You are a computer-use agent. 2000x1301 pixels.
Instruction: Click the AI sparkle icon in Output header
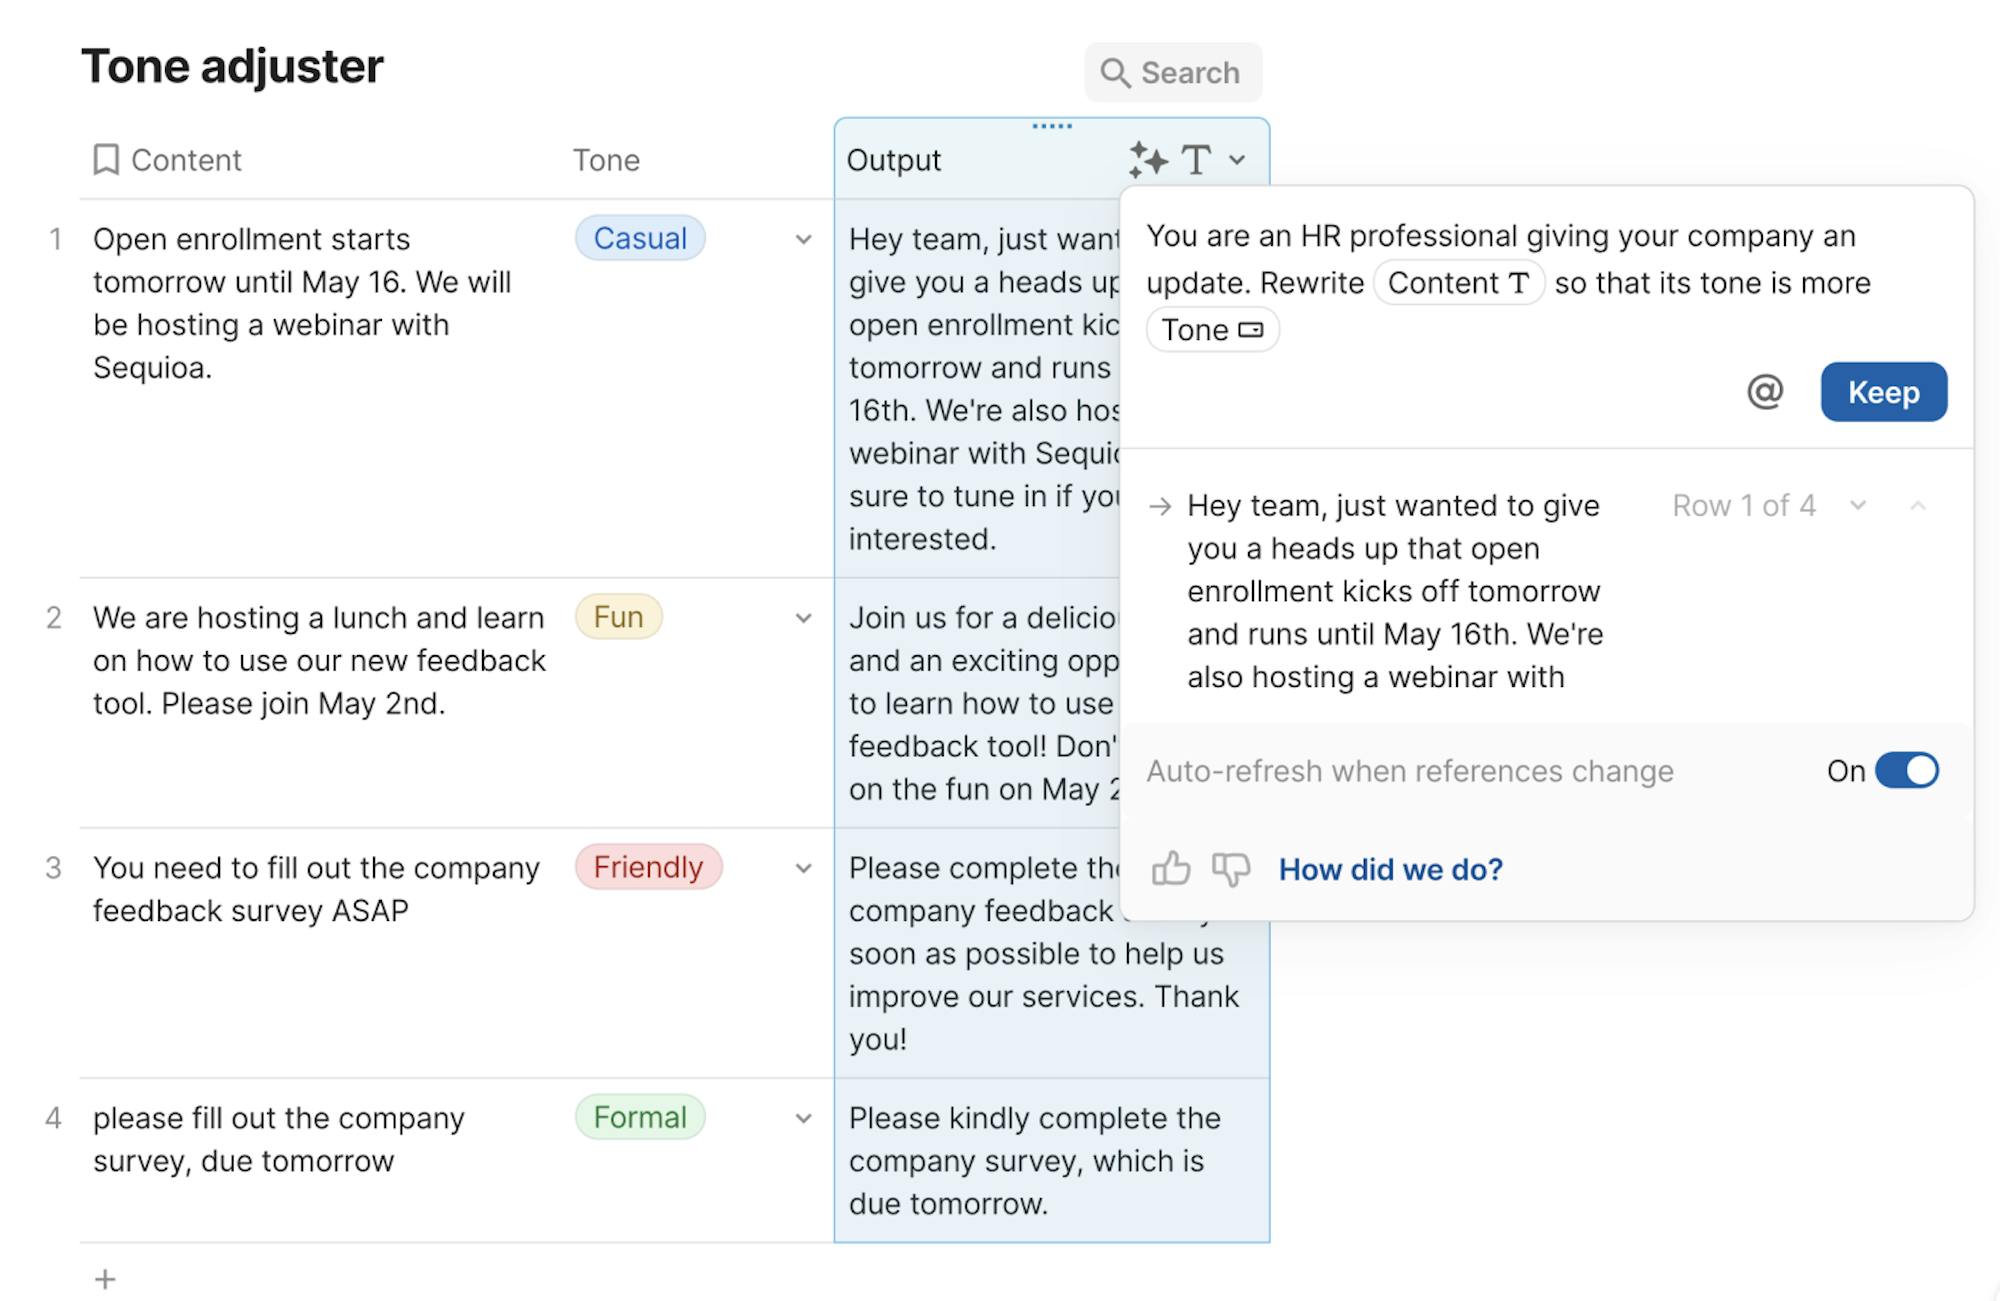[x=1148, y=160]
